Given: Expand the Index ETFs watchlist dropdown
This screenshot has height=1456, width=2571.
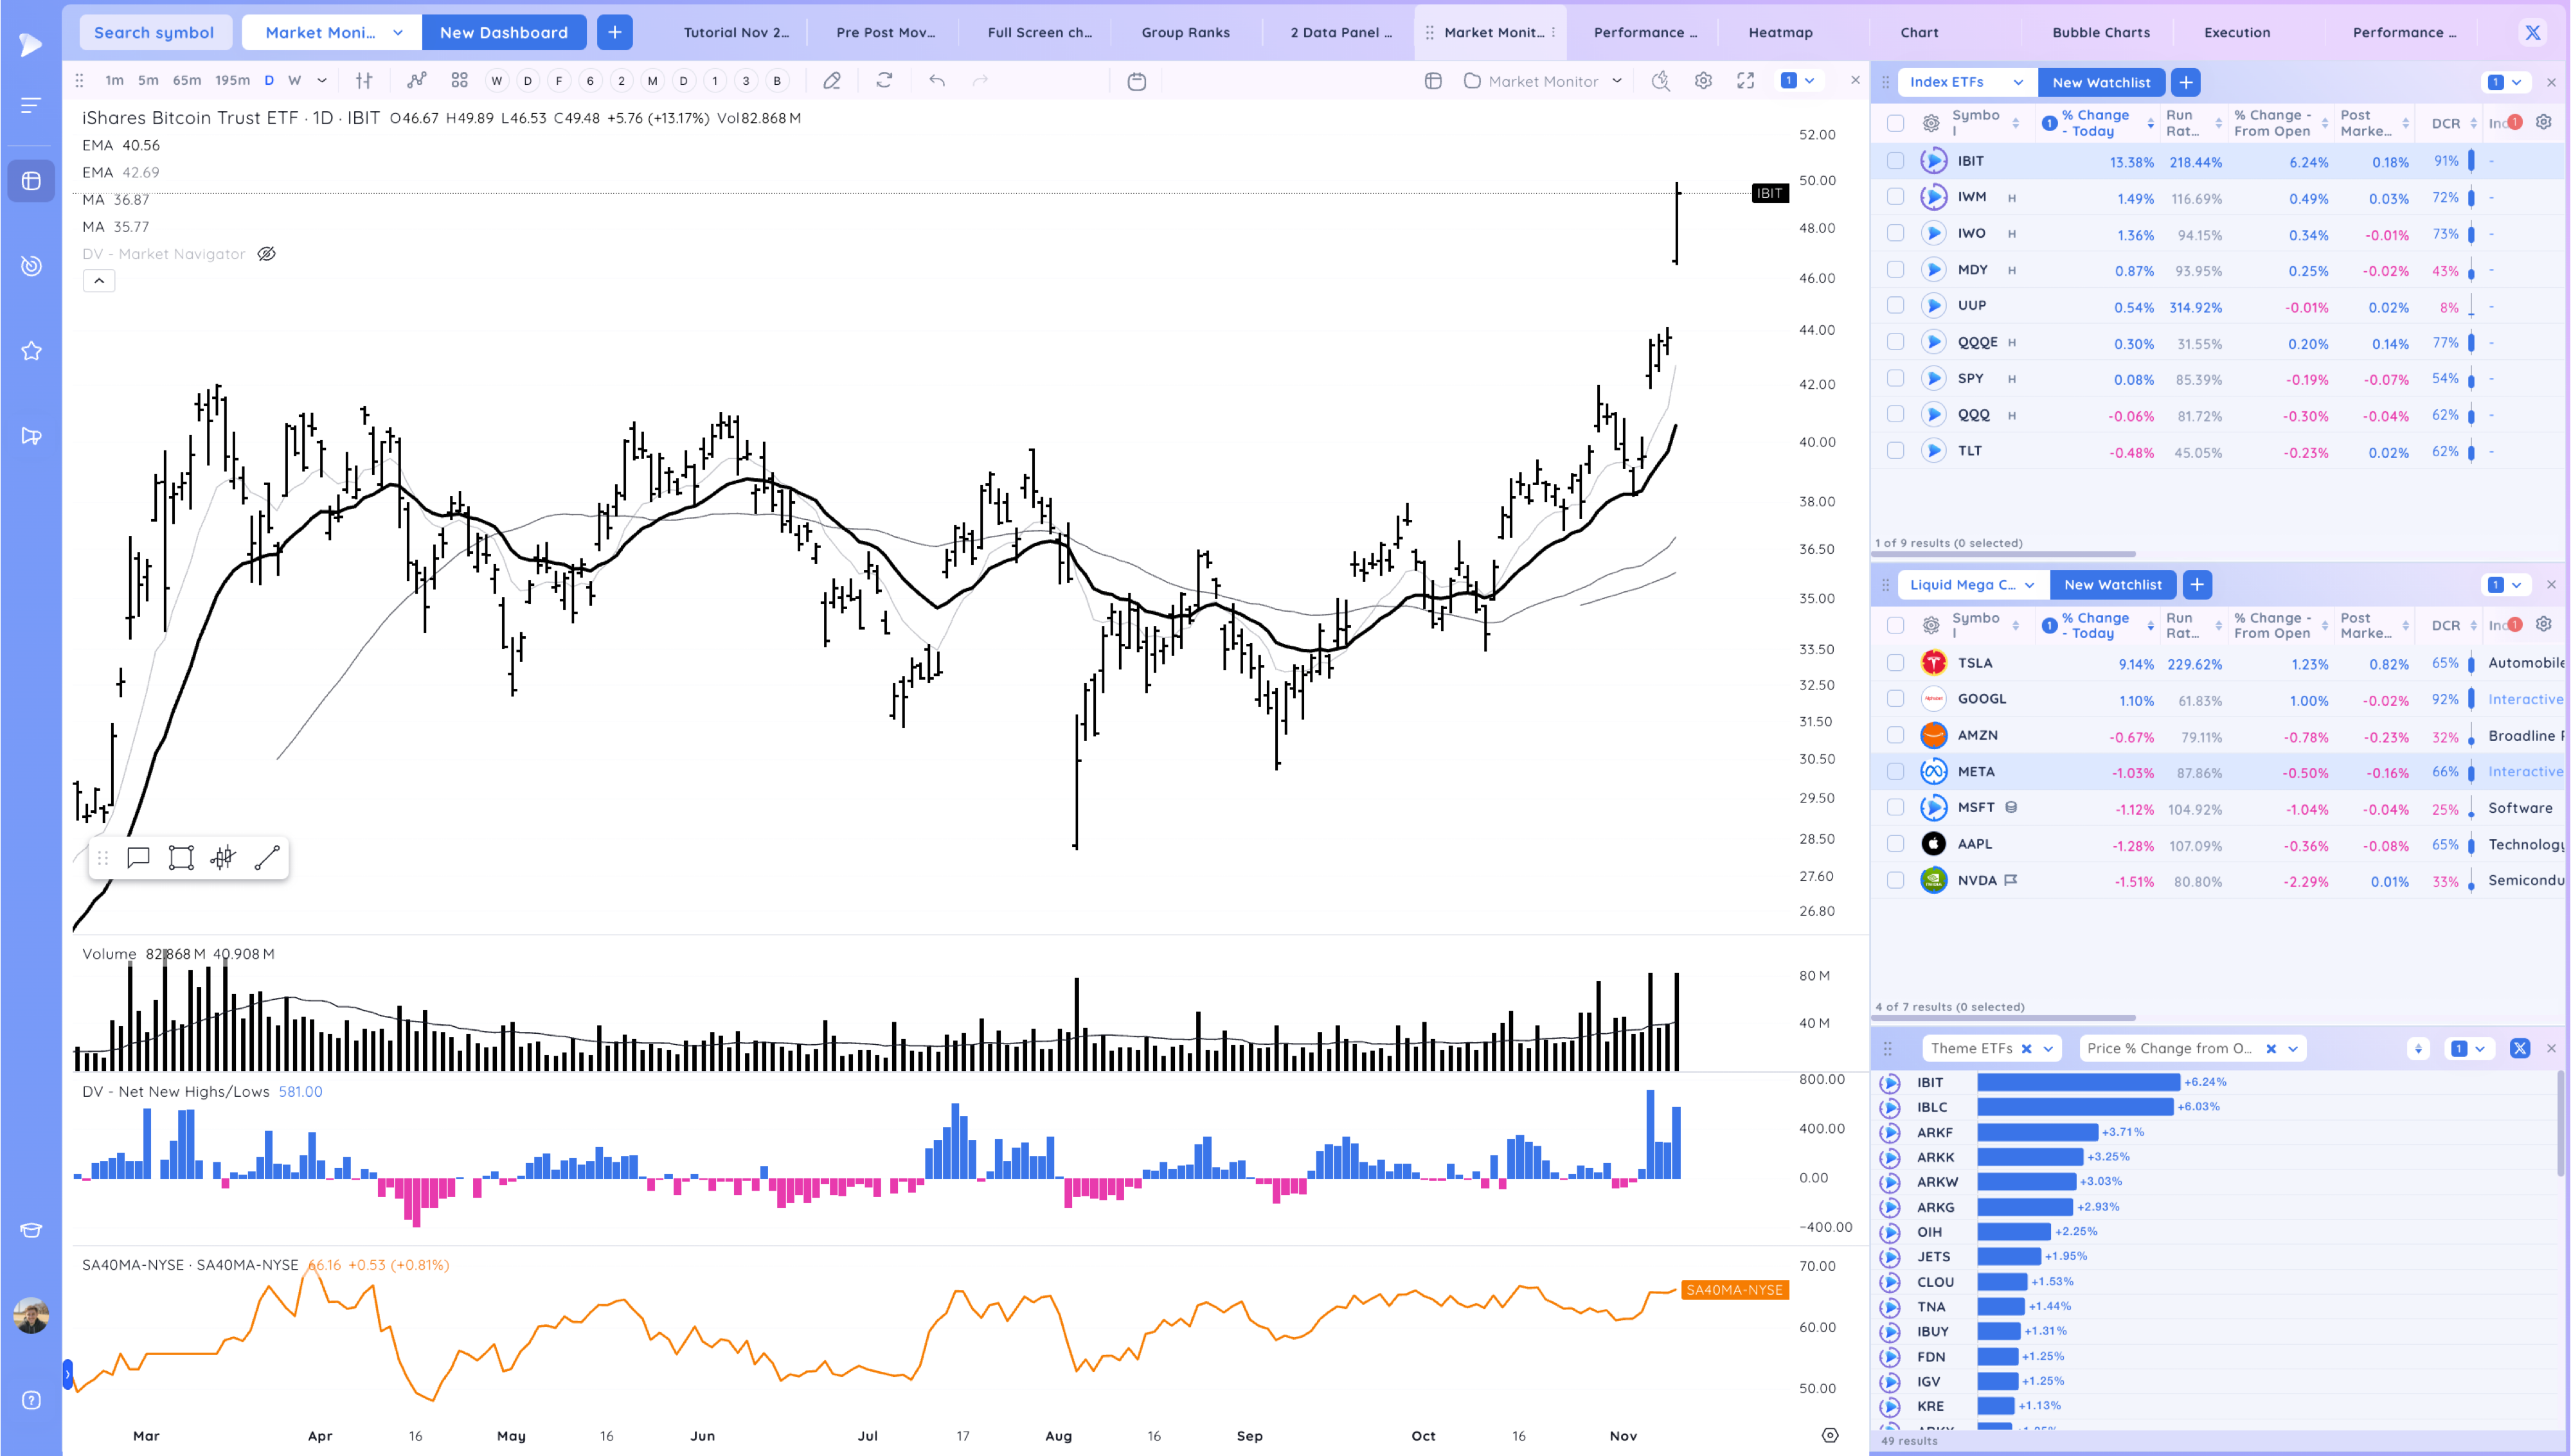Looking at the screenshot, I should [2018, 82].
